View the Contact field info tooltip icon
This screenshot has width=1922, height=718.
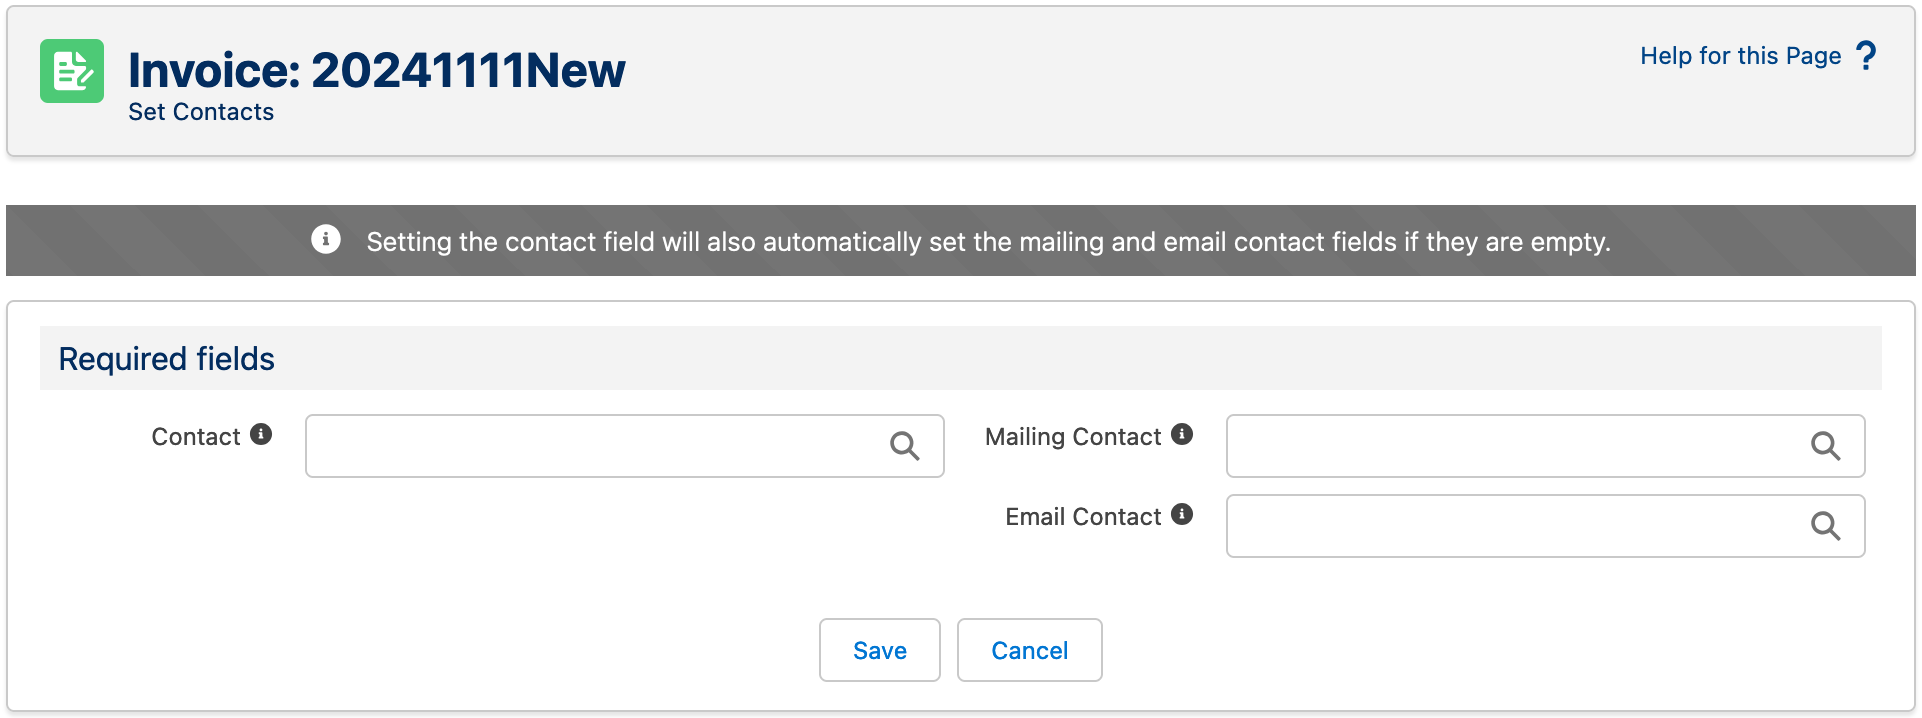coord(261,434)
